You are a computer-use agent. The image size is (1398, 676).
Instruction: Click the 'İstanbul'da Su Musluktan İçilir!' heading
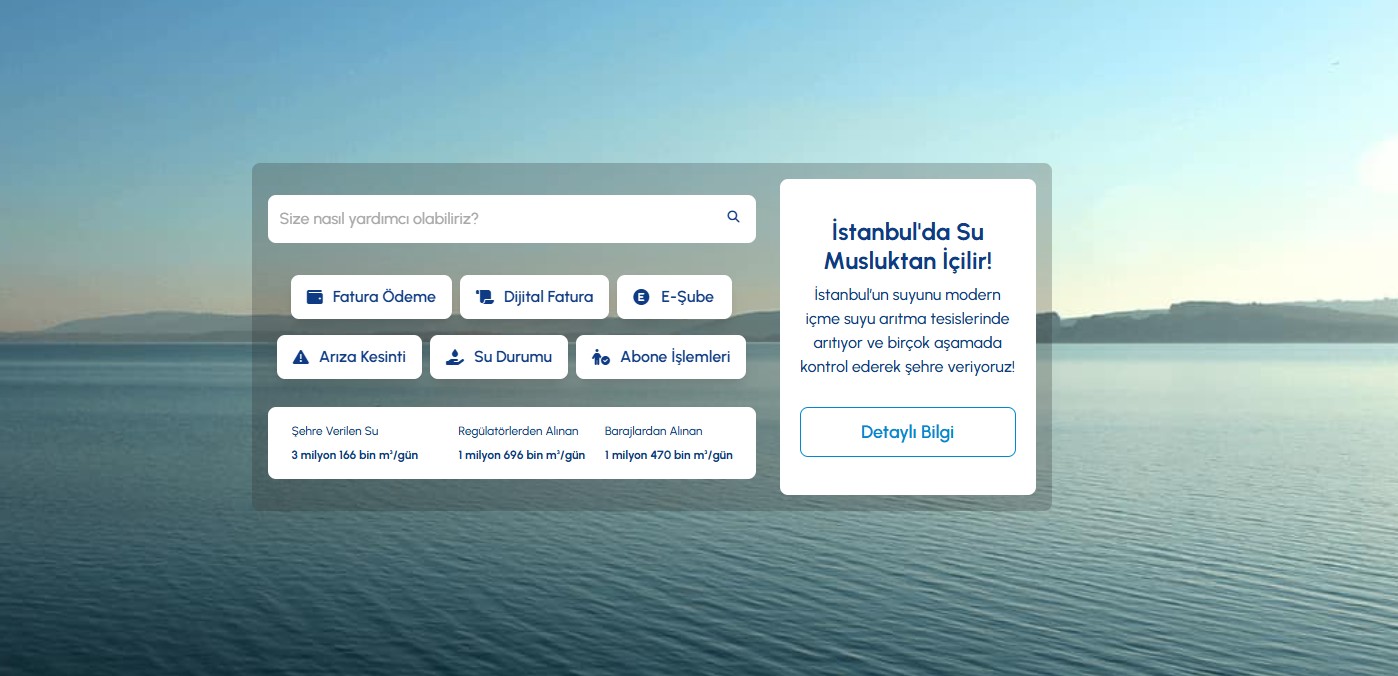907,246
